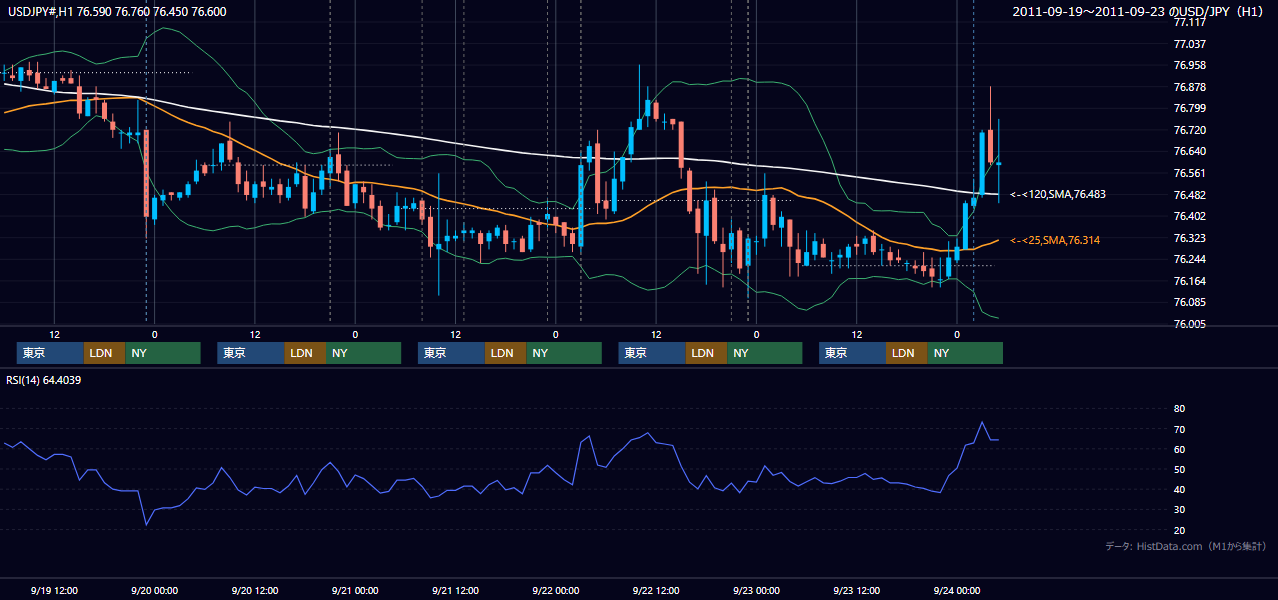Click price axis value 76.164
The image size is (1278, 600).
(1189, 281)
